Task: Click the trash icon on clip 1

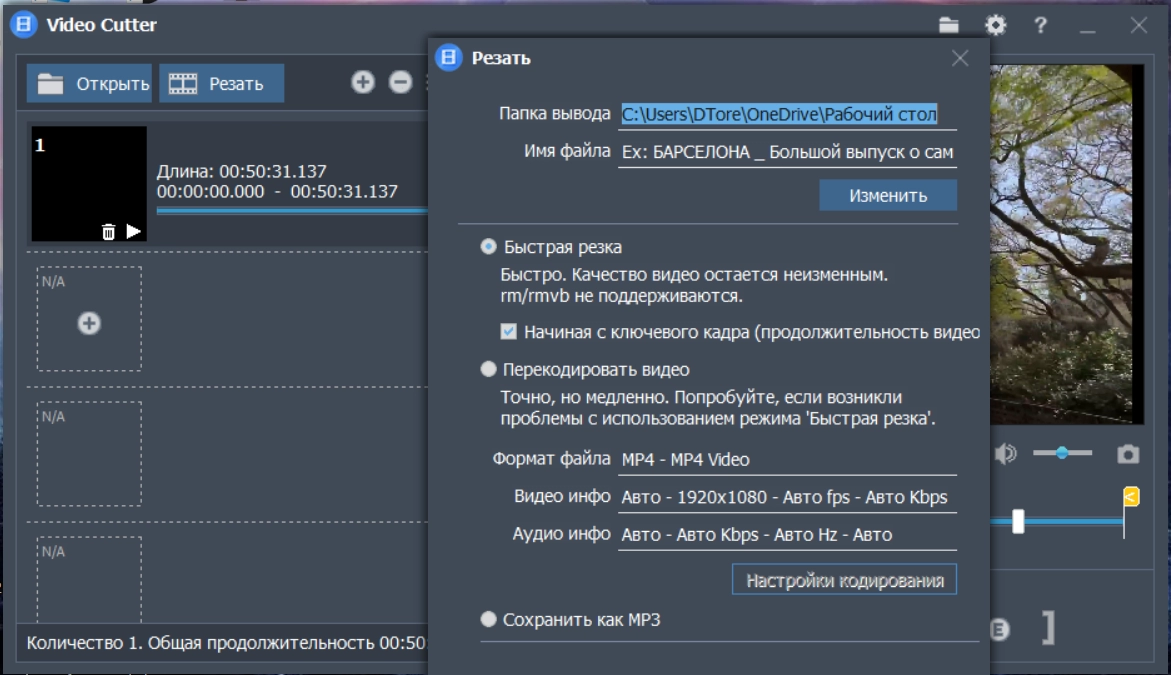Action: point(109,232)
